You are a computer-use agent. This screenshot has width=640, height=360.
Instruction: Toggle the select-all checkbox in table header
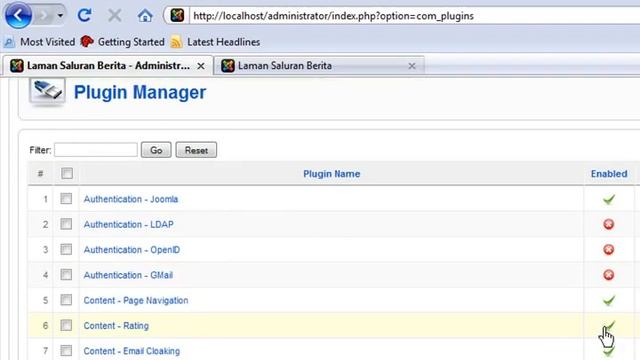coord(67,173)
